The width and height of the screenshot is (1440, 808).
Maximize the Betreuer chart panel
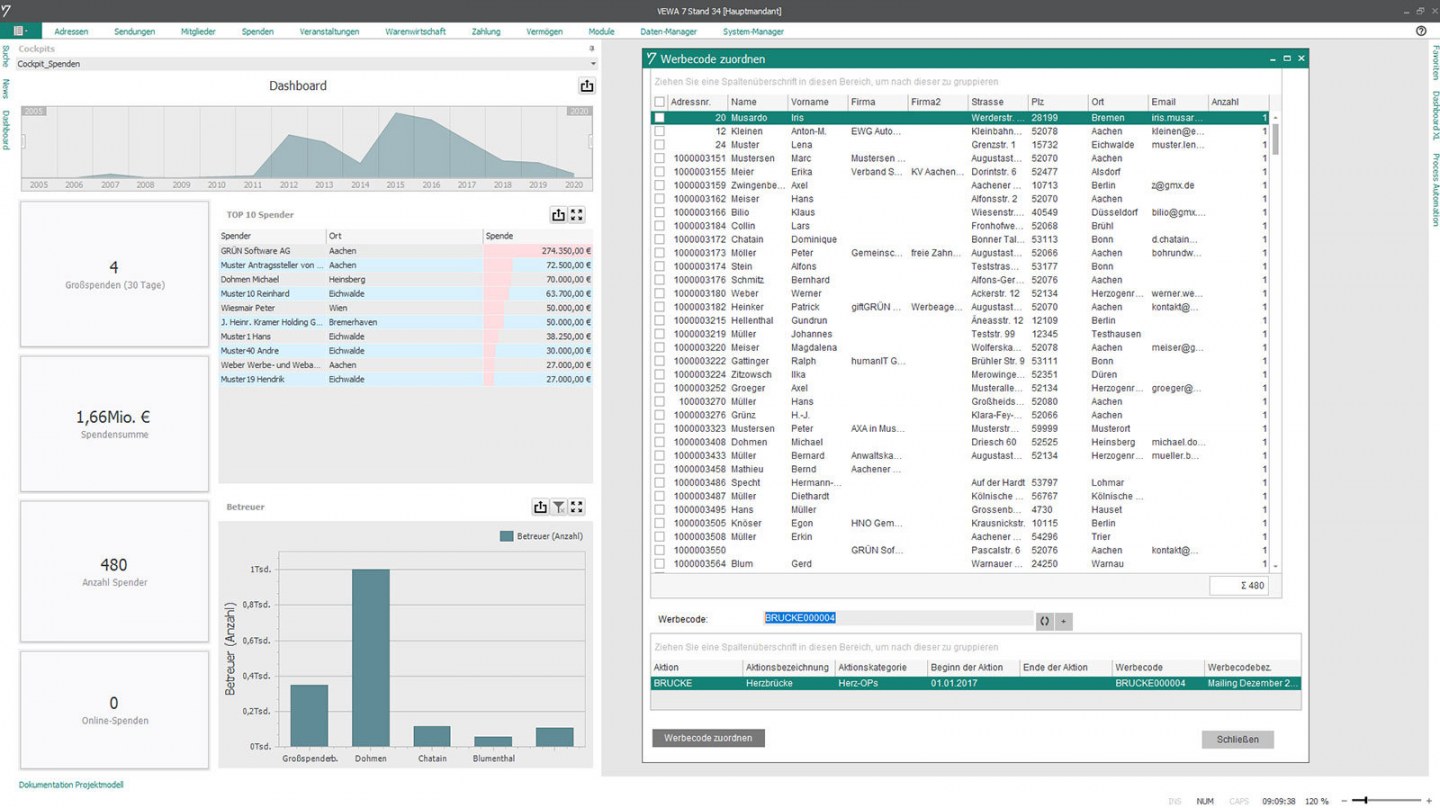(x=577, y=507)
